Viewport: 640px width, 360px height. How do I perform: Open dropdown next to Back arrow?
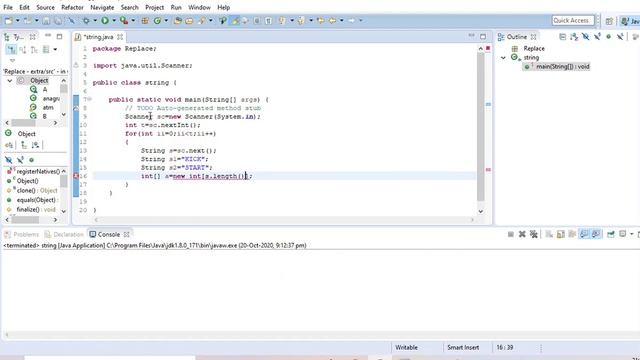point(342,20)
